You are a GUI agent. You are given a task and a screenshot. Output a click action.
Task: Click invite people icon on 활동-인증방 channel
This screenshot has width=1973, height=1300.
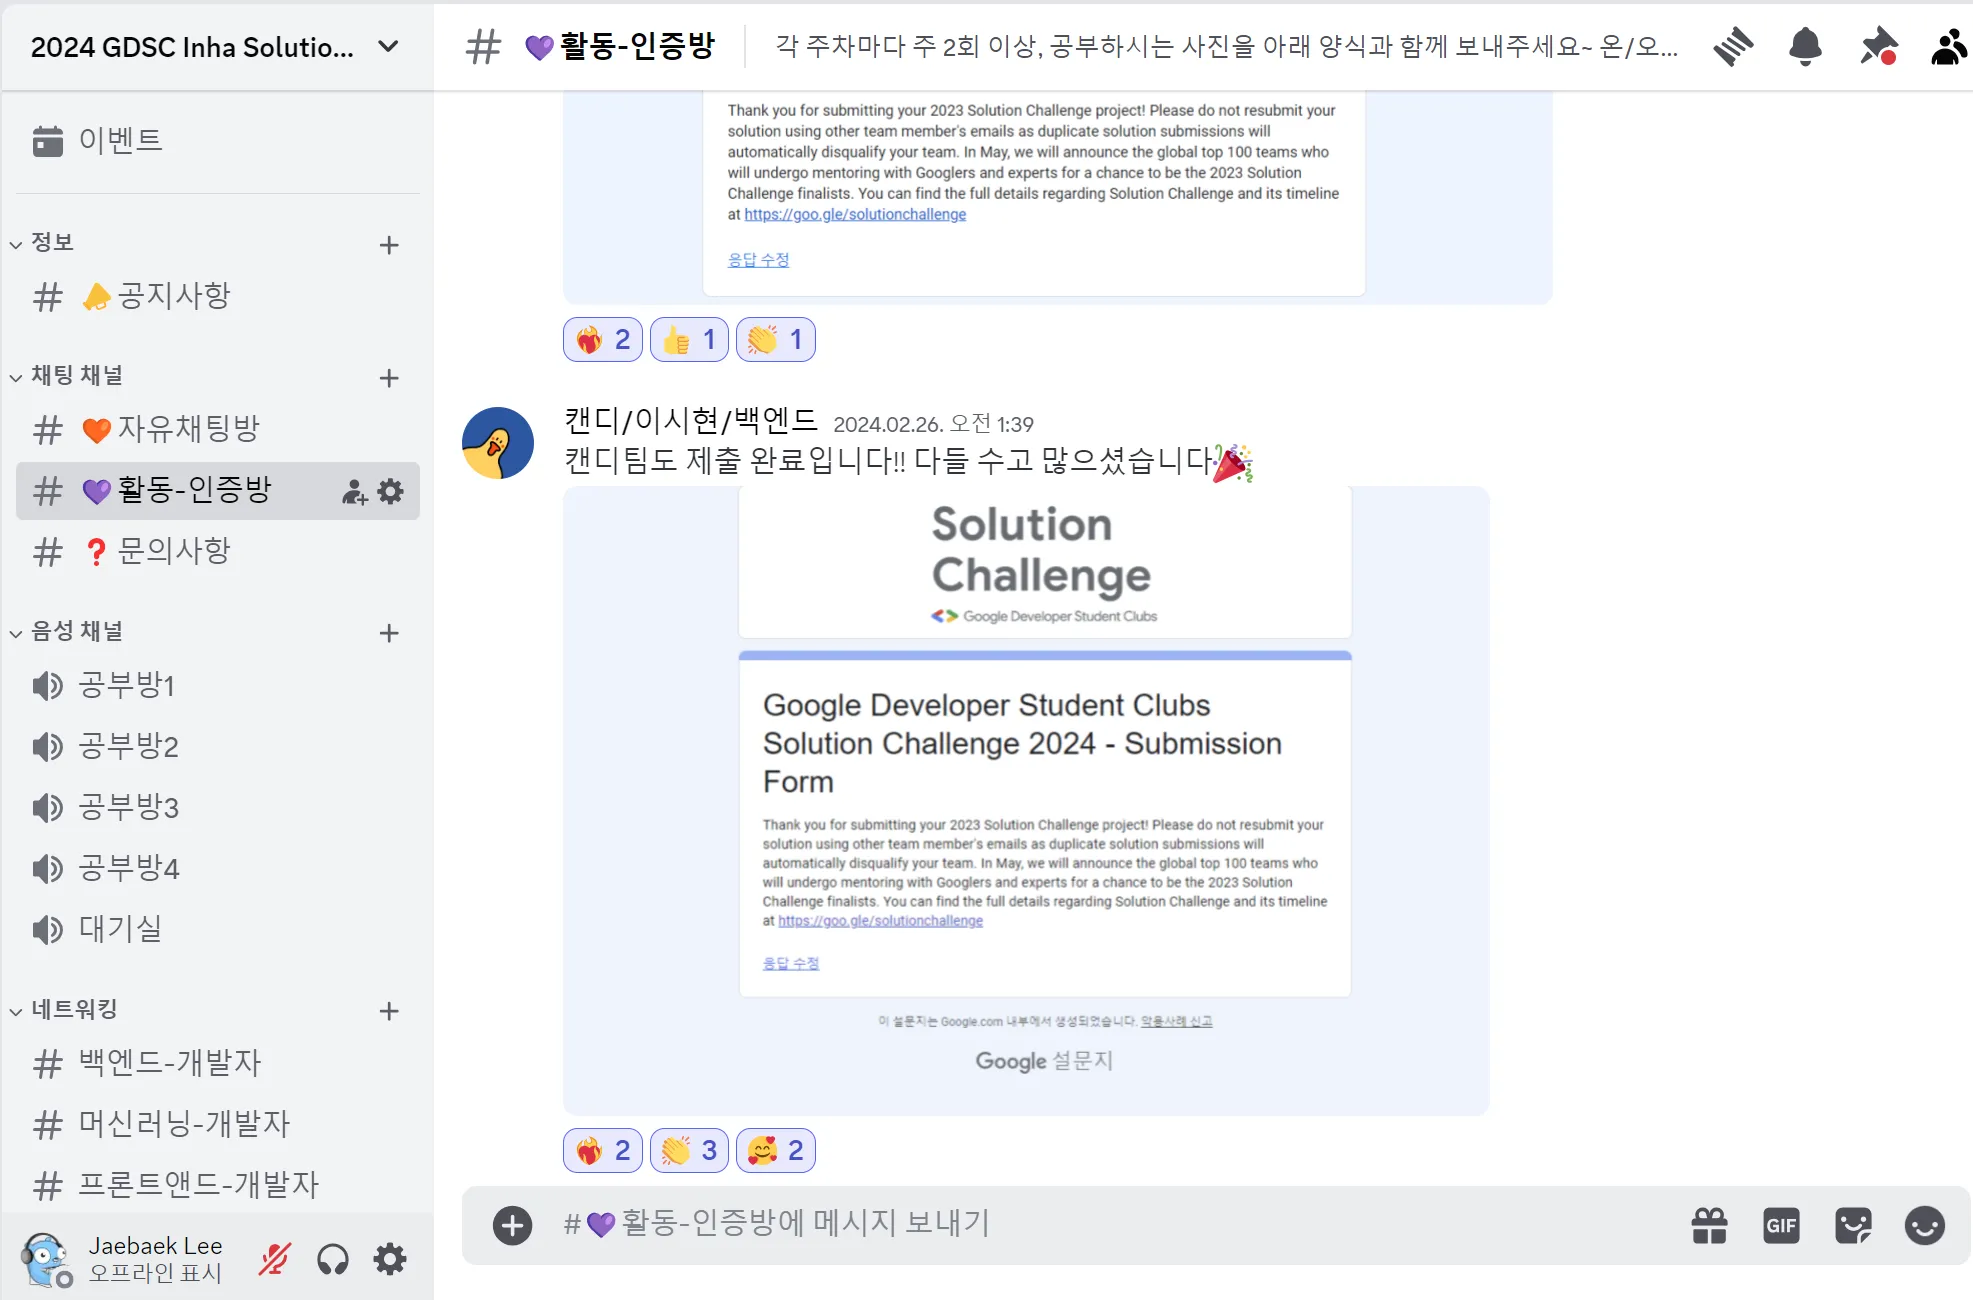354,492
